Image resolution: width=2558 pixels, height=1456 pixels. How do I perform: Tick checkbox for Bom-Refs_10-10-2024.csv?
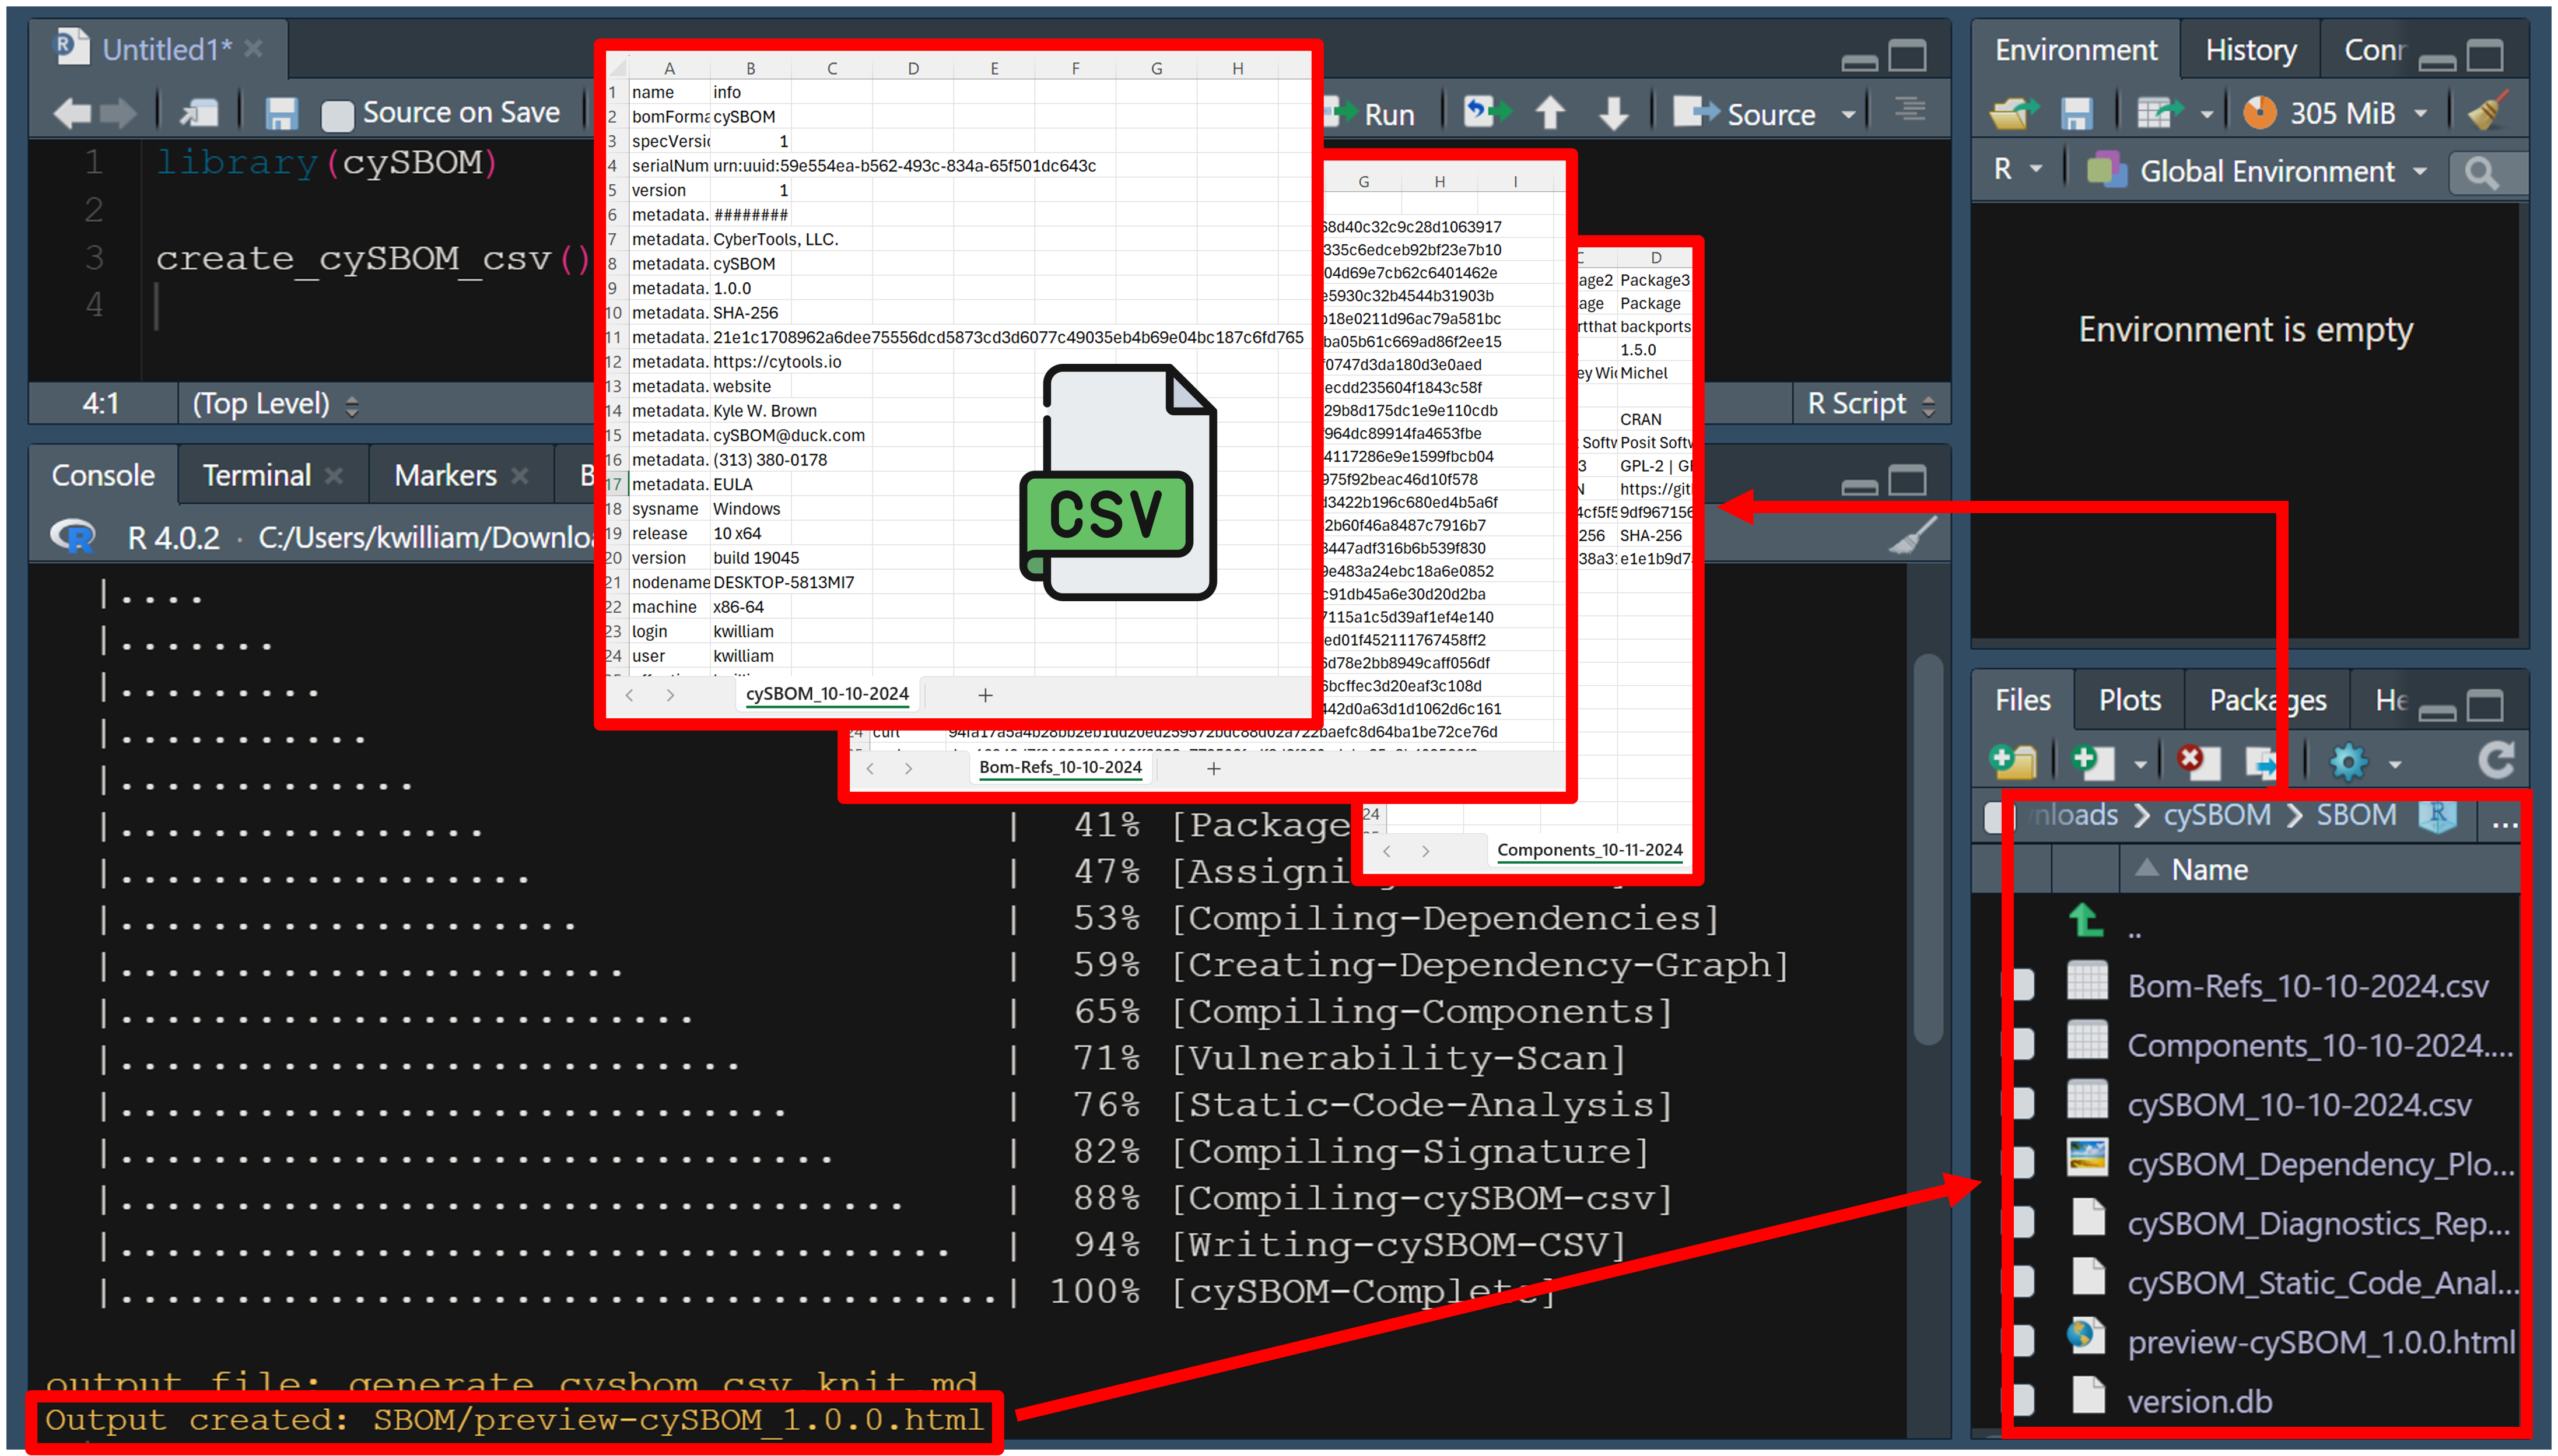(2022, 986)
